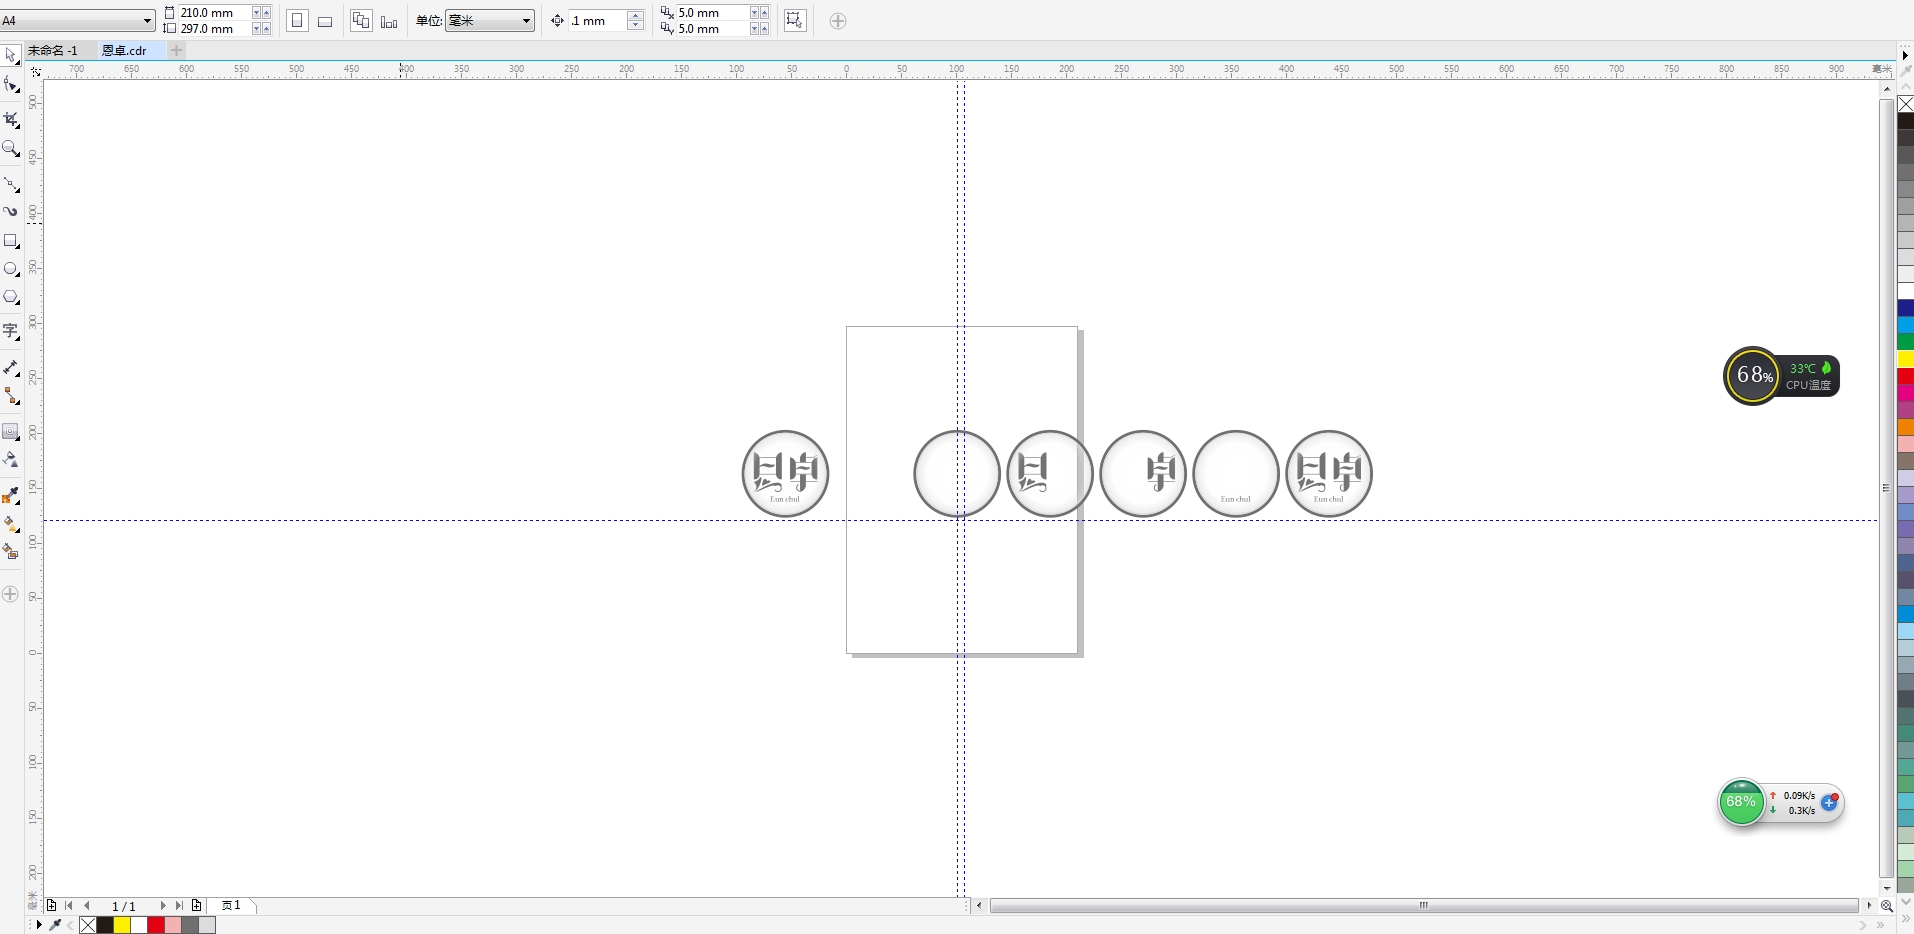Select the 页1 page tab

(x=232, y=905)
